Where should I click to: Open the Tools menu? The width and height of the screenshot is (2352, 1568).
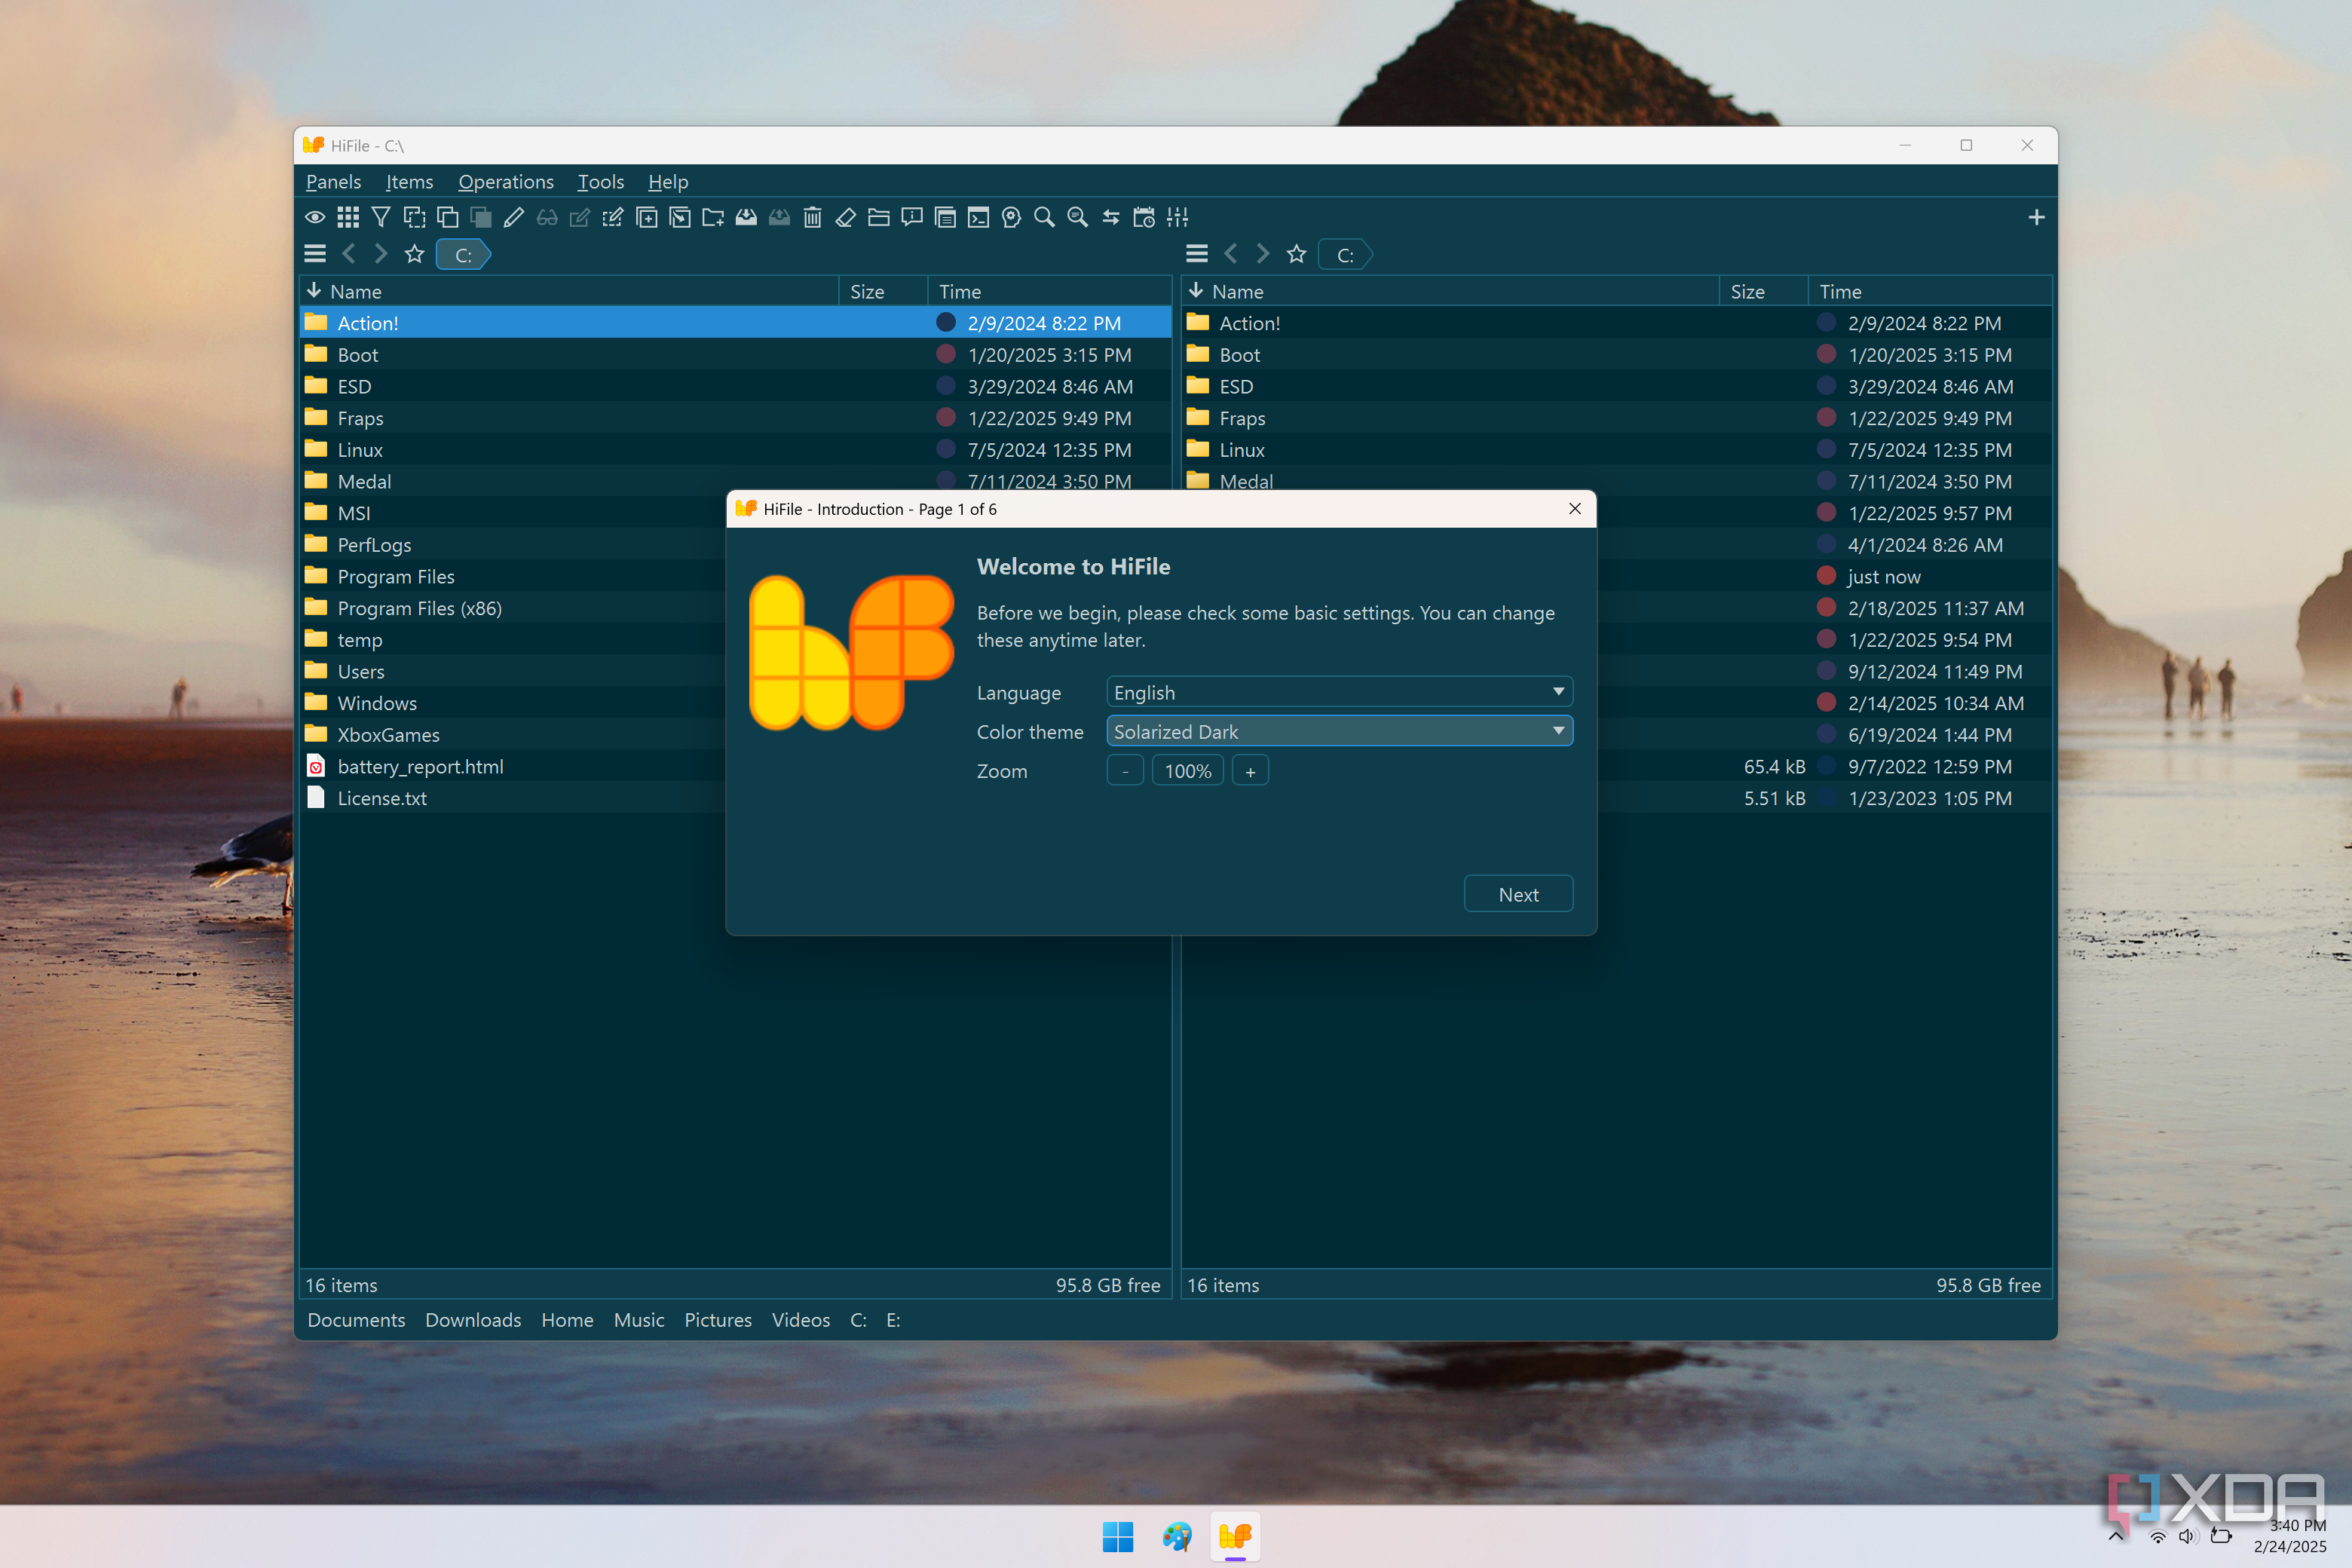(x=600, y=182)
